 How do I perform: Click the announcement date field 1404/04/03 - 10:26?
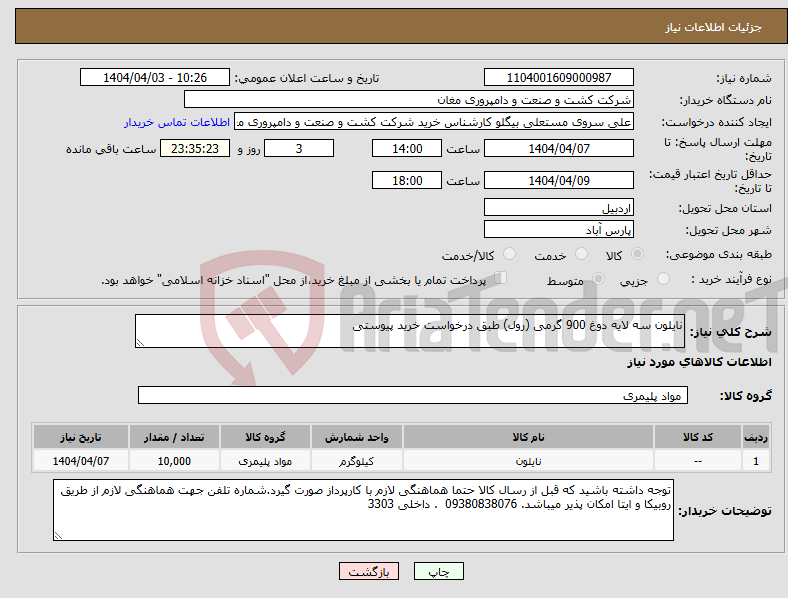pos(155,77)
